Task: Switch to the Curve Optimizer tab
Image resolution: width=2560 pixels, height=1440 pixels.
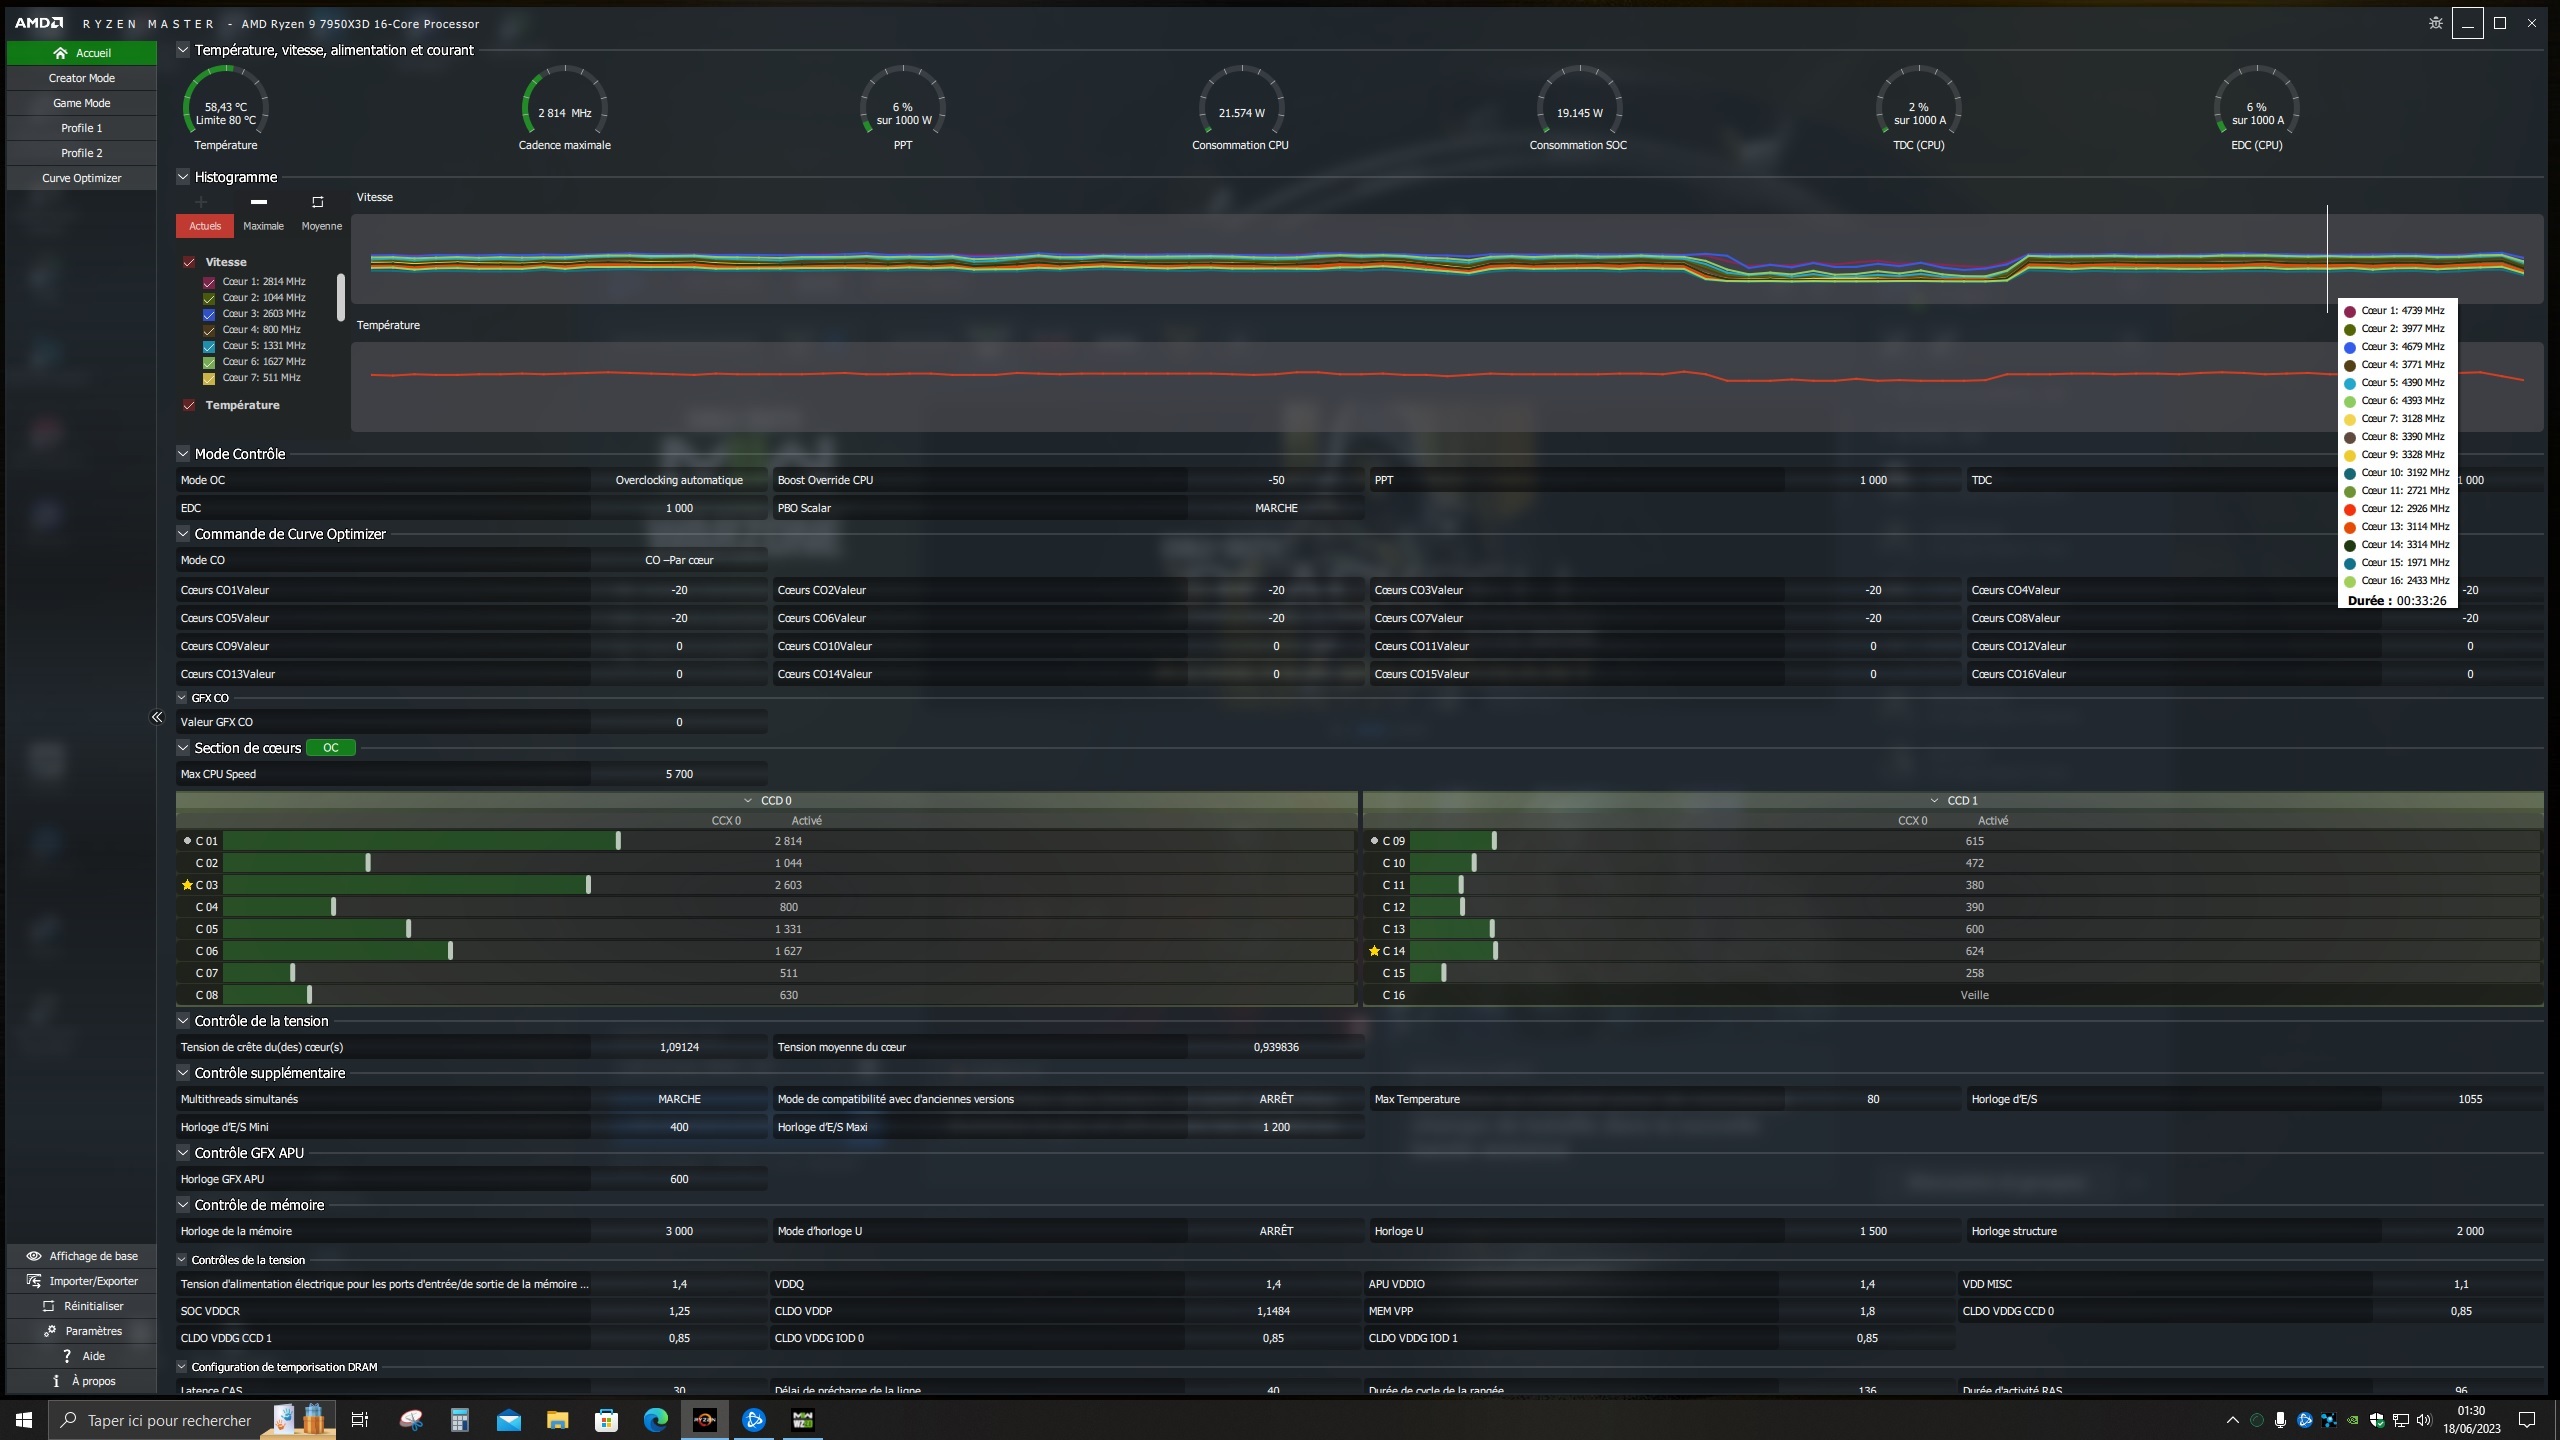Action: [x=82, y=178]
